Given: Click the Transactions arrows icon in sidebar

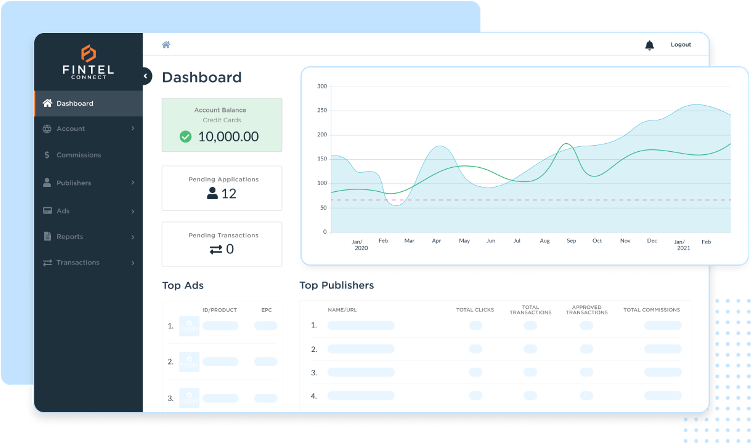Looking at the screenshot, I should [47, 263].
